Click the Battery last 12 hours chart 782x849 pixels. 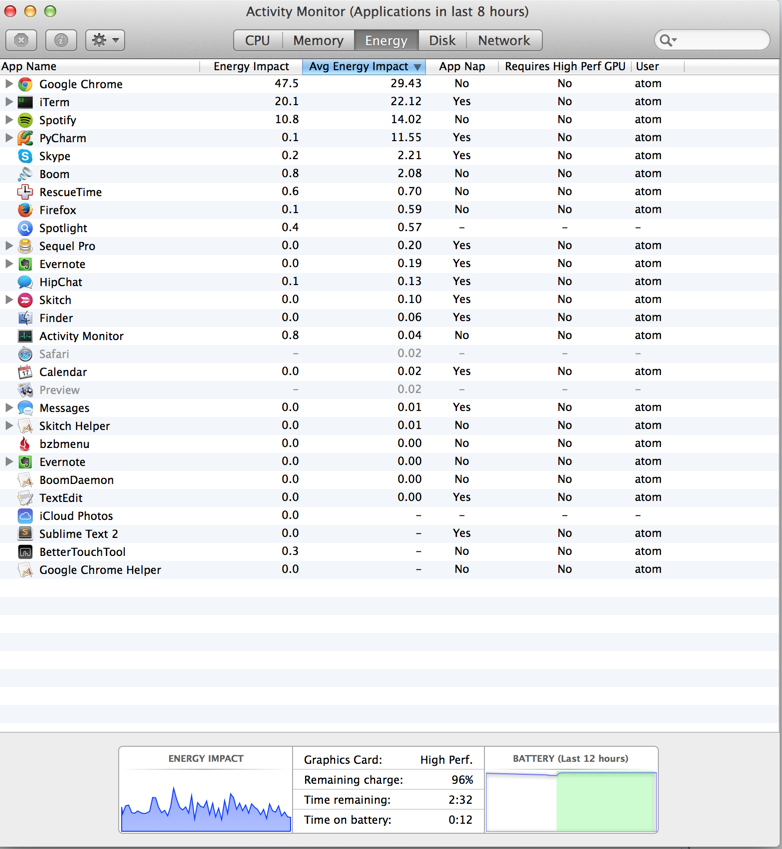coord(571,801)
